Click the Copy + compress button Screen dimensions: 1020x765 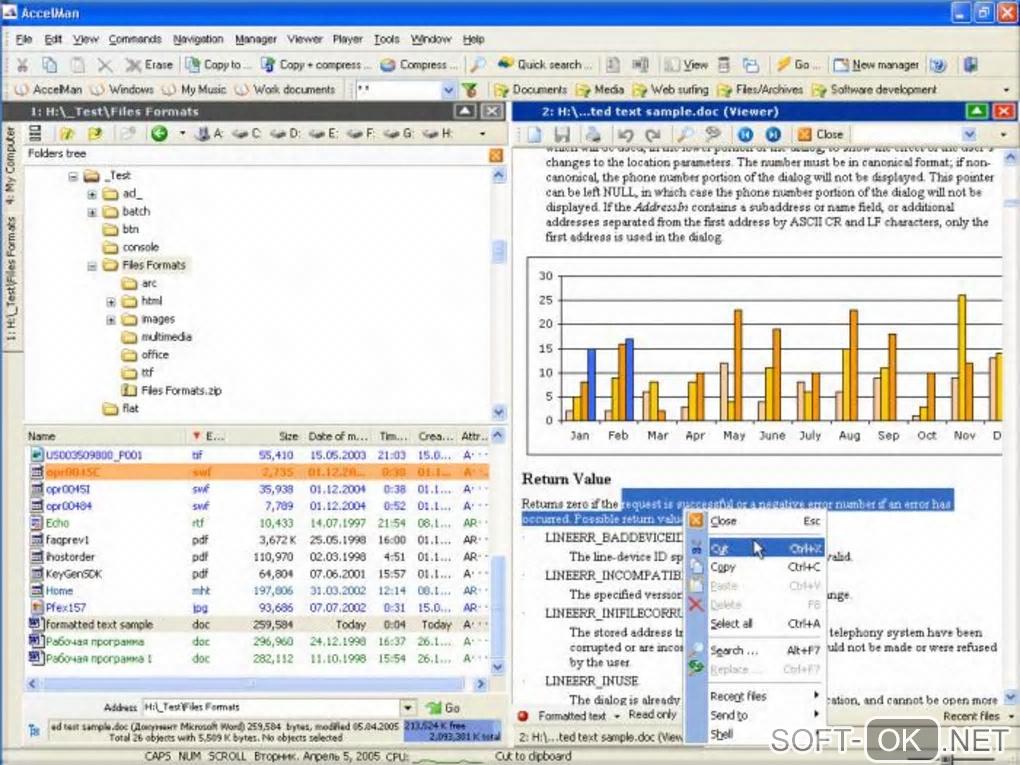[316, 64]
